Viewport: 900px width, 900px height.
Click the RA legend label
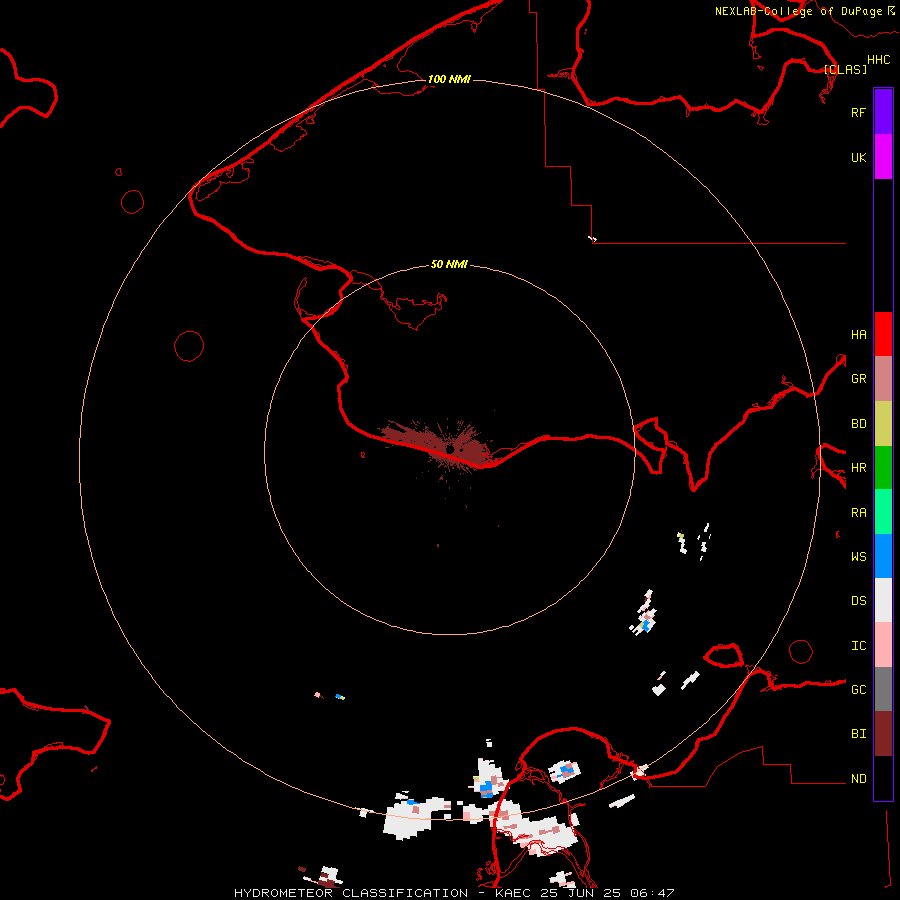click(858, 513)
